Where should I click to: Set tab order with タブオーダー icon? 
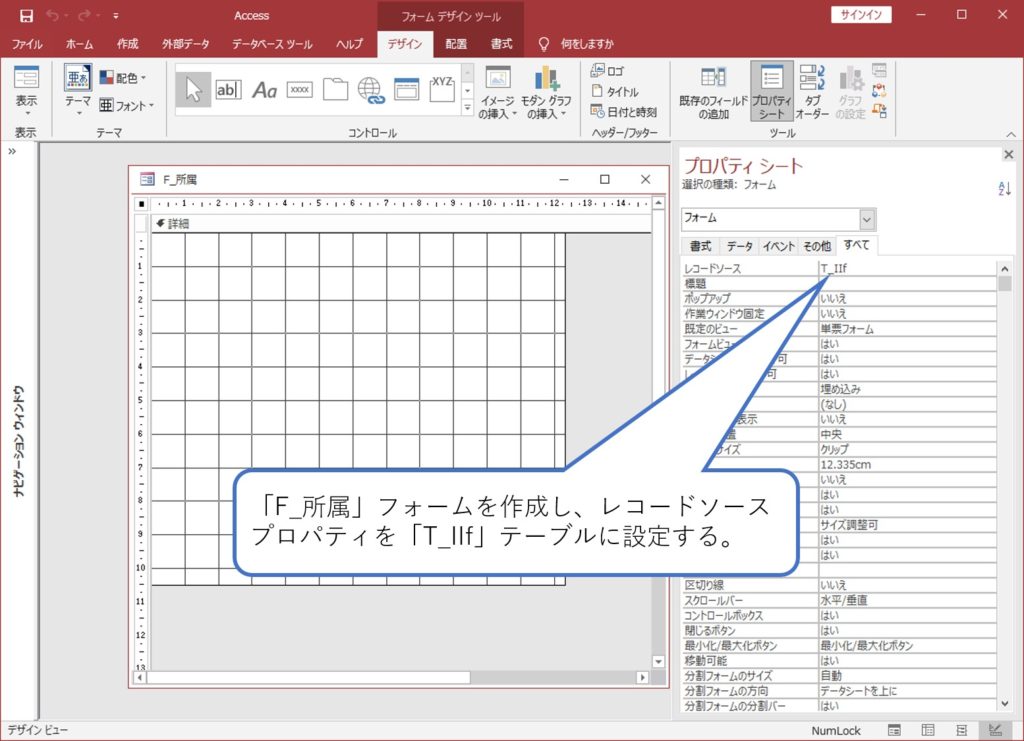pos(816,90)
